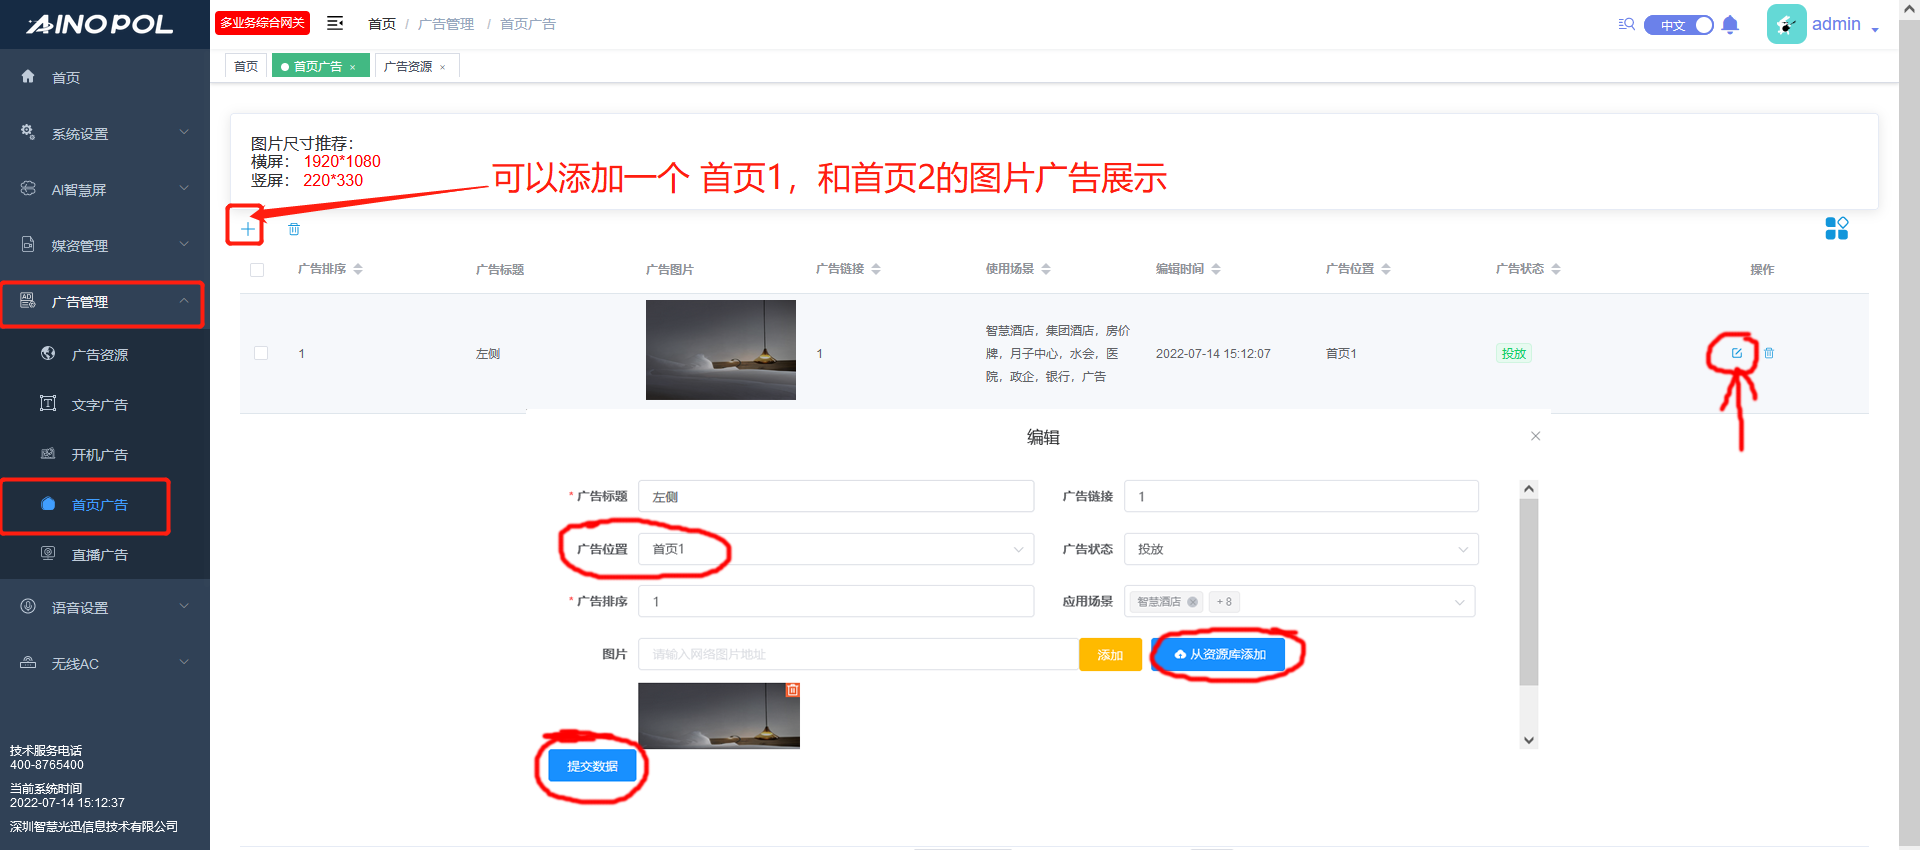This screenshot has width=1920, height=850.
Task: Click the 提交数据 submit button
Action: (x=592, y=766)
